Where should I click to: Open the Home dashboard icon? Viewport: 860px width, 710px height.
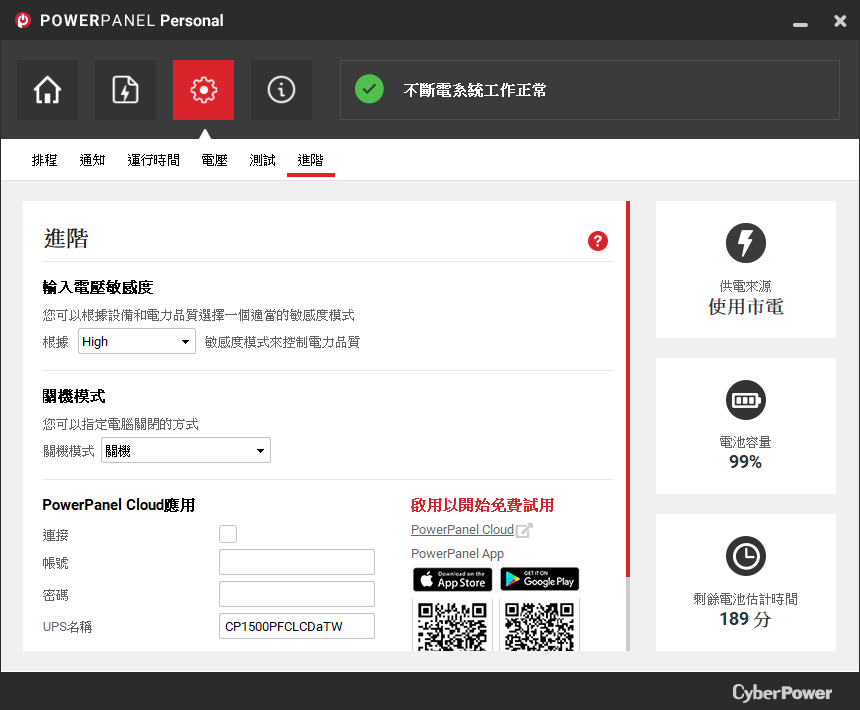click(x=47, y=90)
